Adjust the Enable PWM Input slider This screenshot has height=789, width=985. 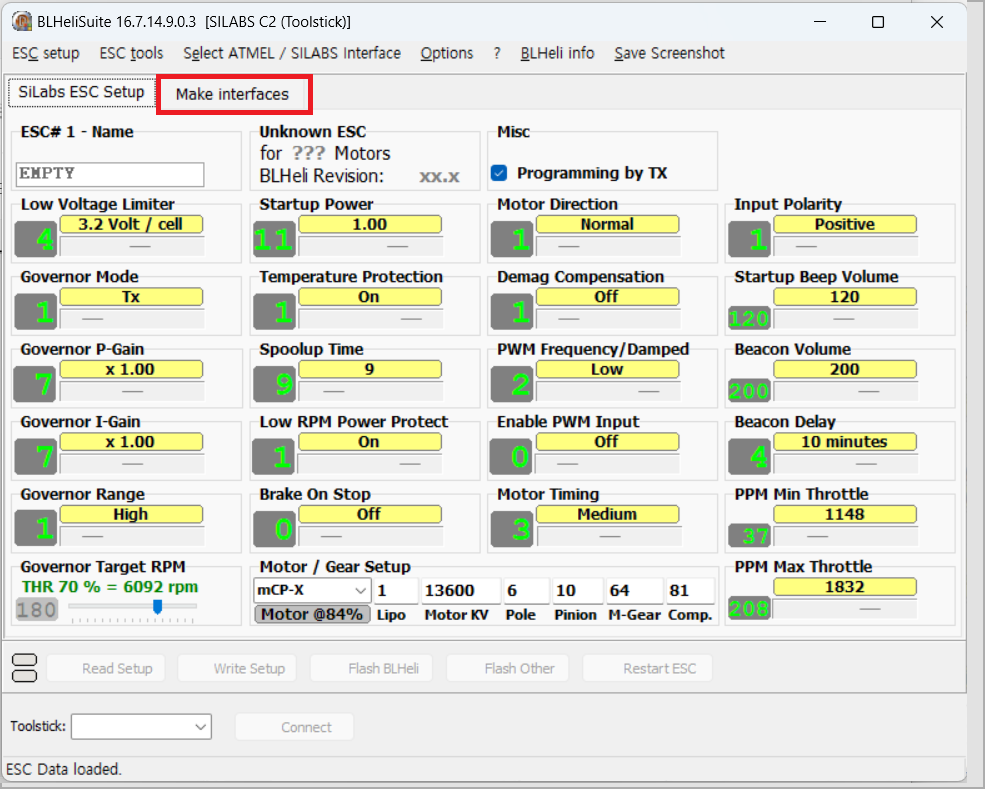click(608, 464)
